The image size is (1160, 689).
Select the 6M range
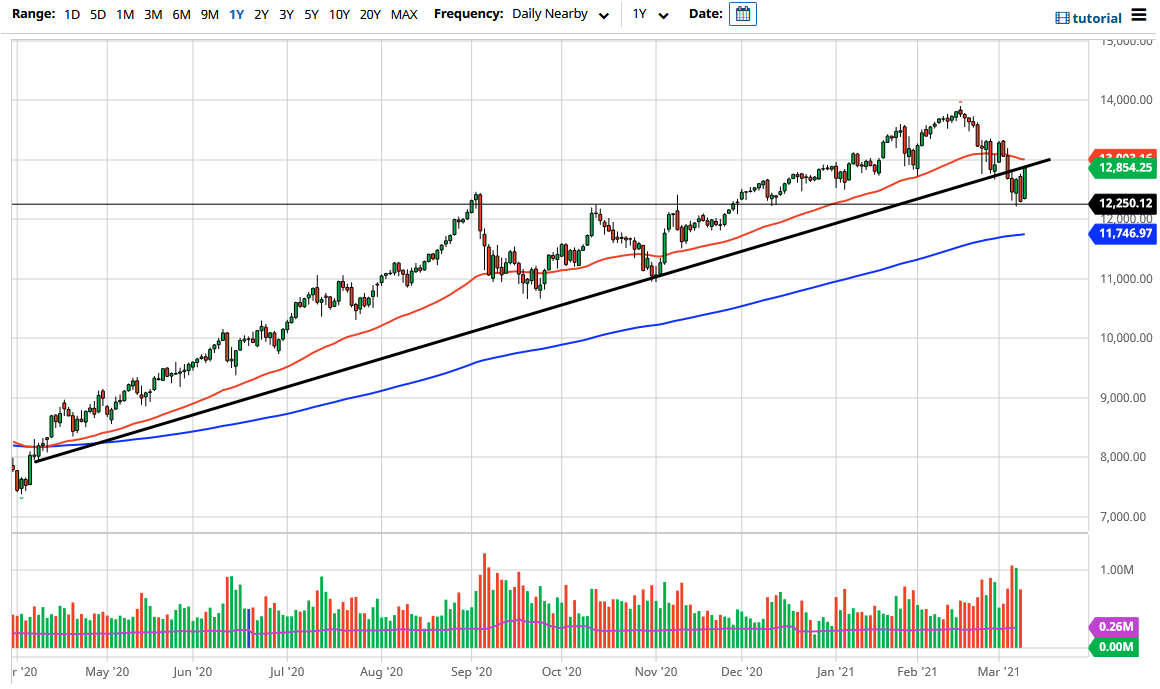point(180,15)
